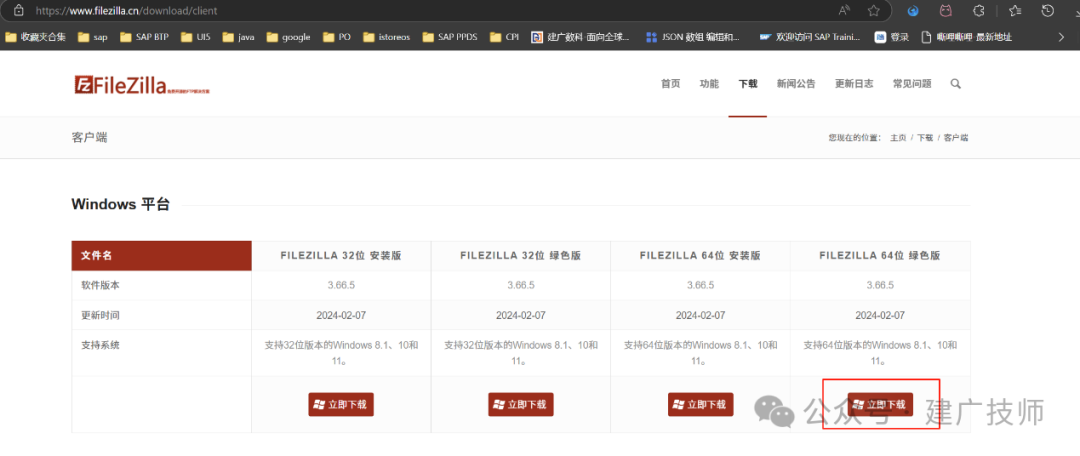This screenshot has height=456, width=1080.
Task: Click the 客户端 breadcrumb item
Action: (x=956, y=138)
